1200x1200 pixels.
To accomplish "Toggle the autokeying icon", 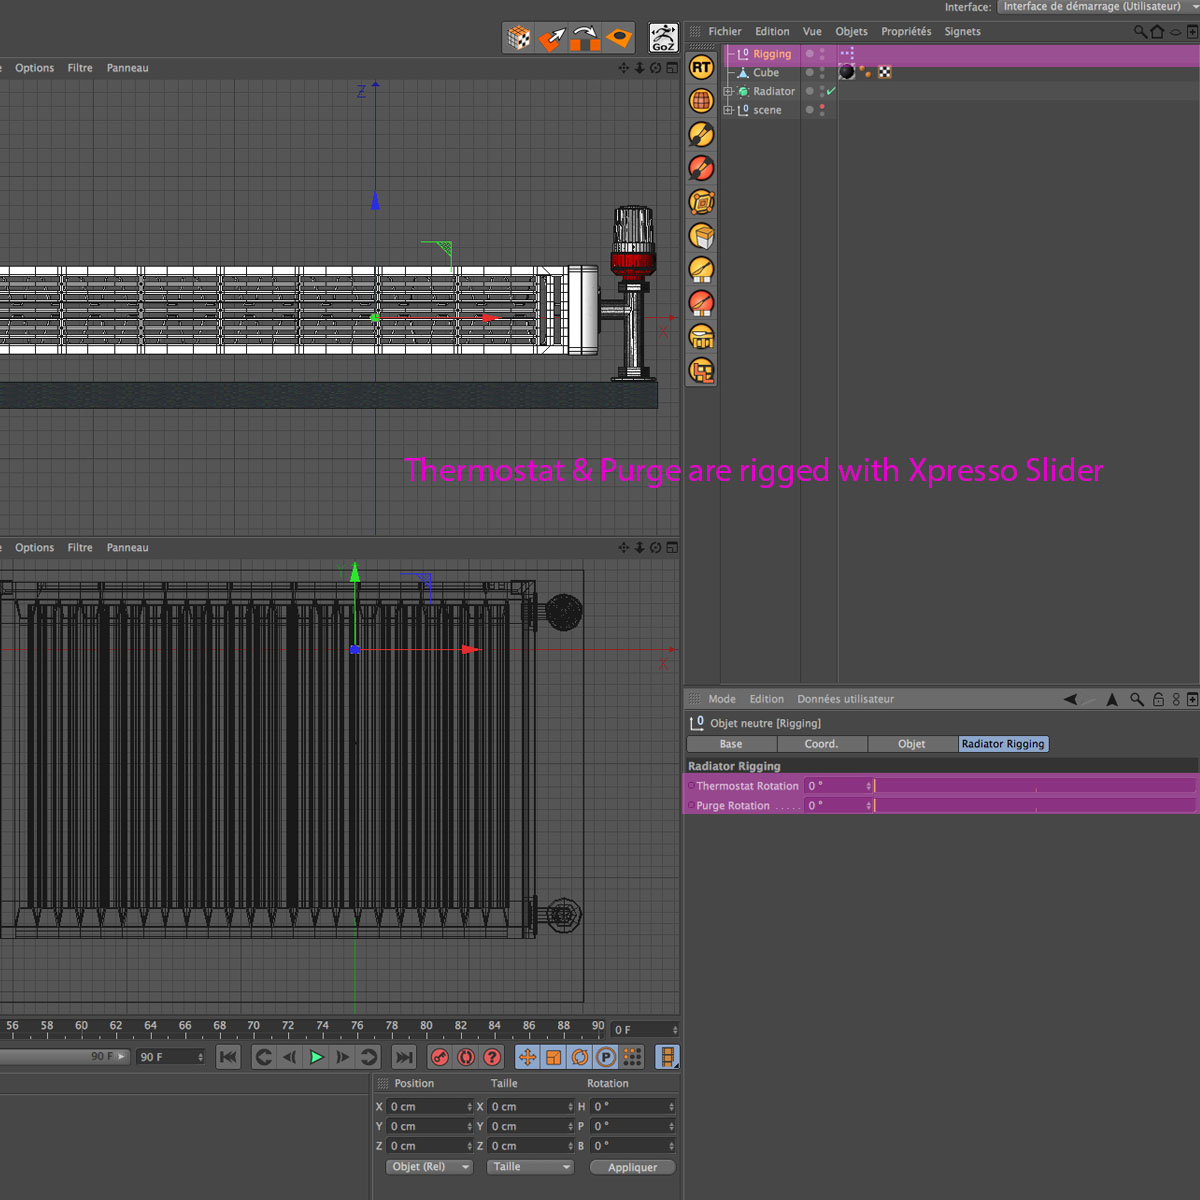I will pos(466,1057).
